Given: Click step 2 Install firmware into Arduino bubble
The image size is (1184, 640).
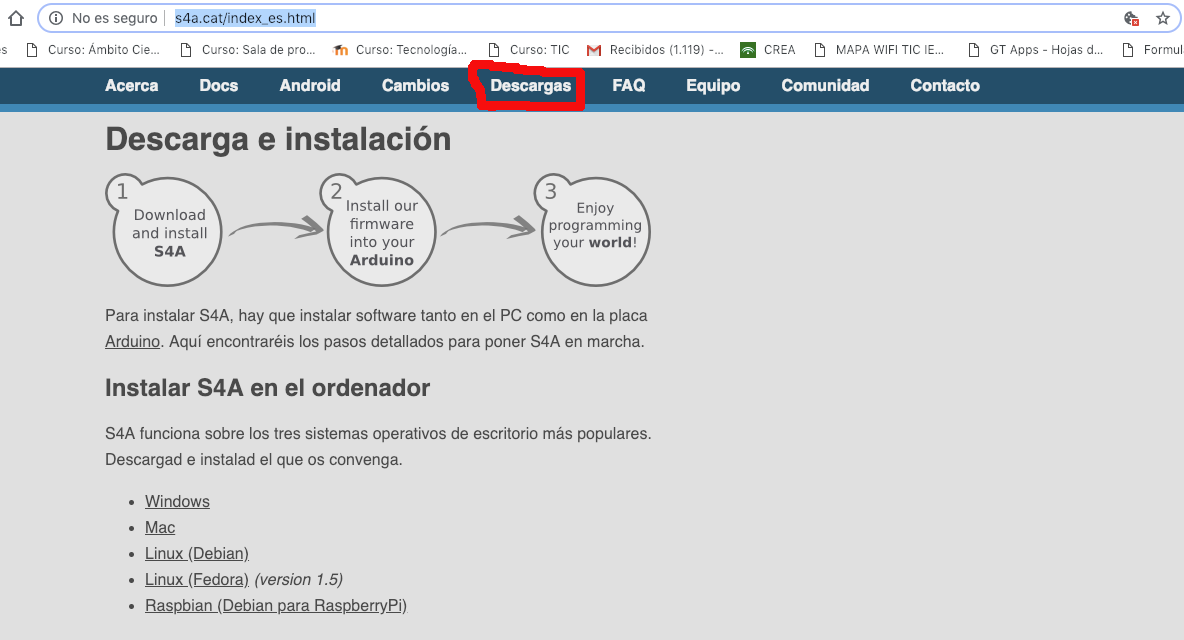Looking at the screenshot, I should point(380,230).
